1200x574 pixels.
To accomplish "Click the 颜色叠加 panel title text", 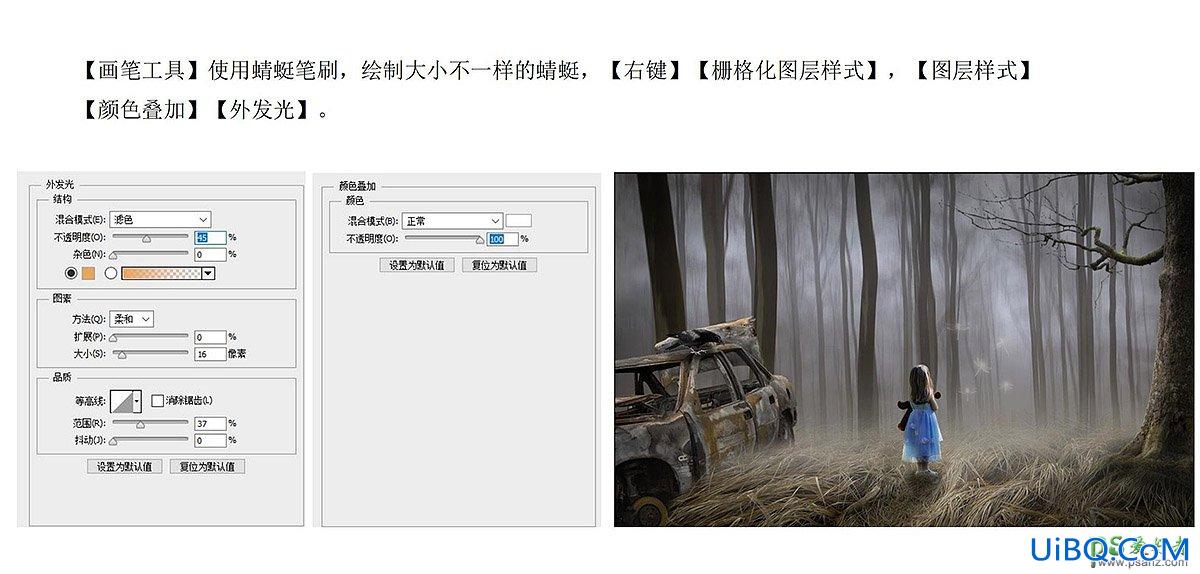I will (357, 186).
